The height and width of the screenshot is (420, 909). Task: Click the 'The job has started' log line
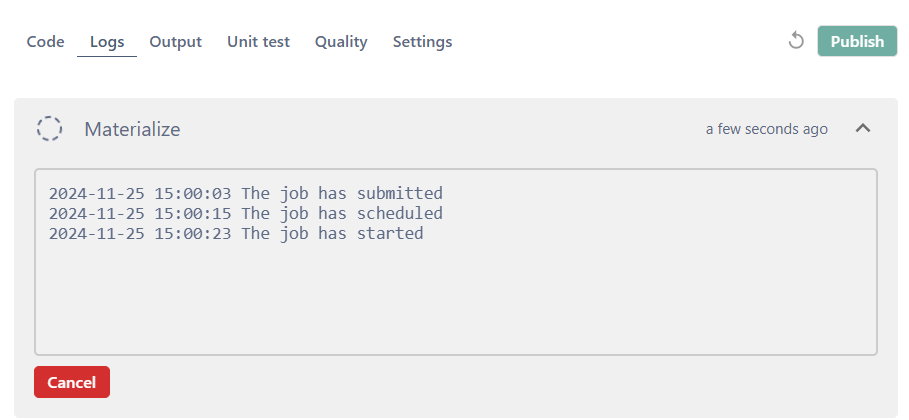[x=236, y=234]
